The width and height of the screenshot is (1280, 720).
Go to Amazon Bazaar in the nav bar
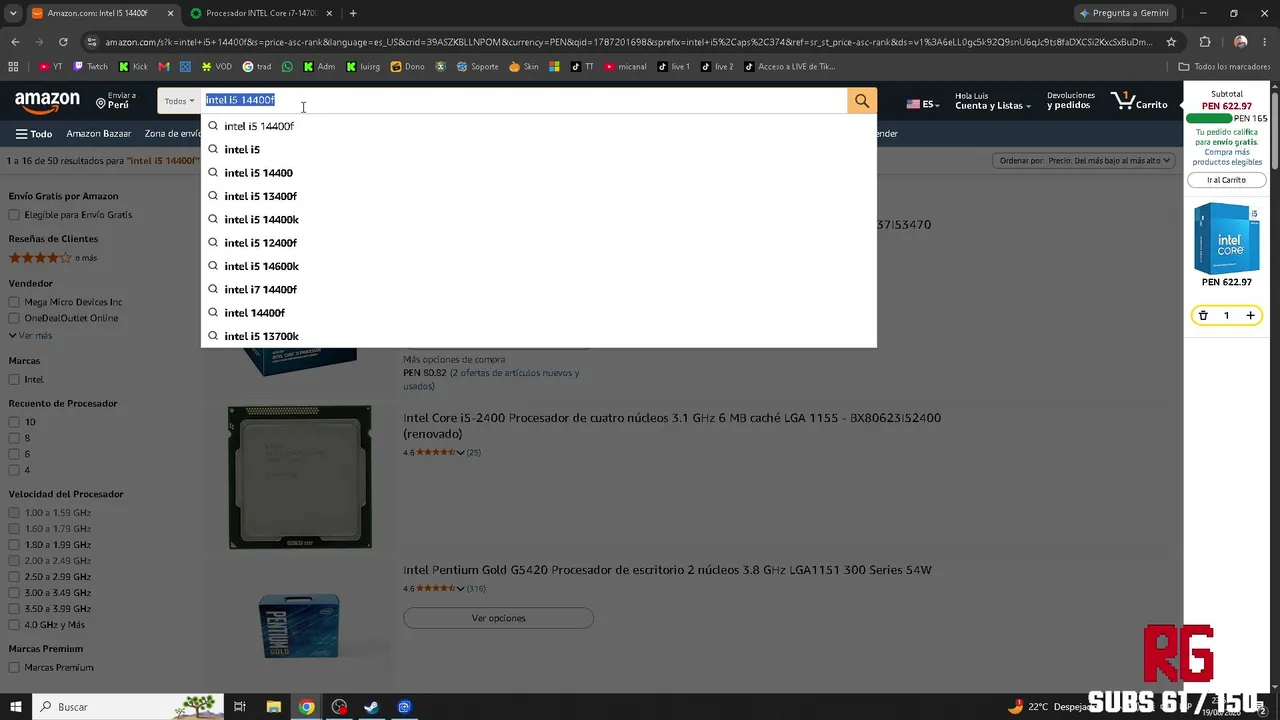pyautogui.click(x=99, y=134)
